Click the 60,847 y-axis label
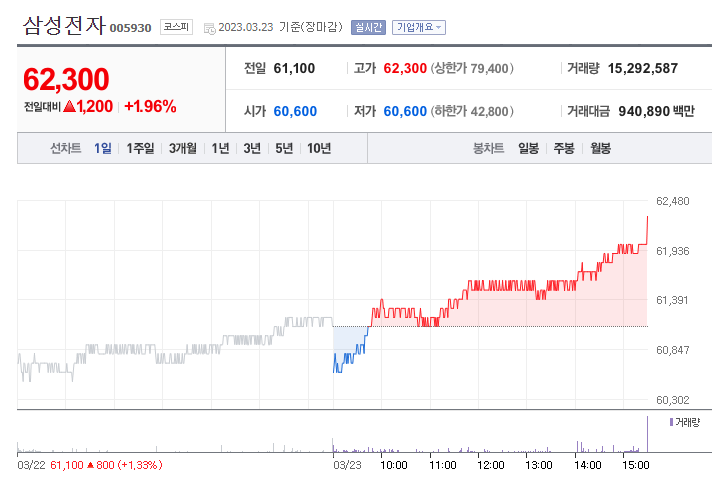The image size is (712, 488). (672, 350)
